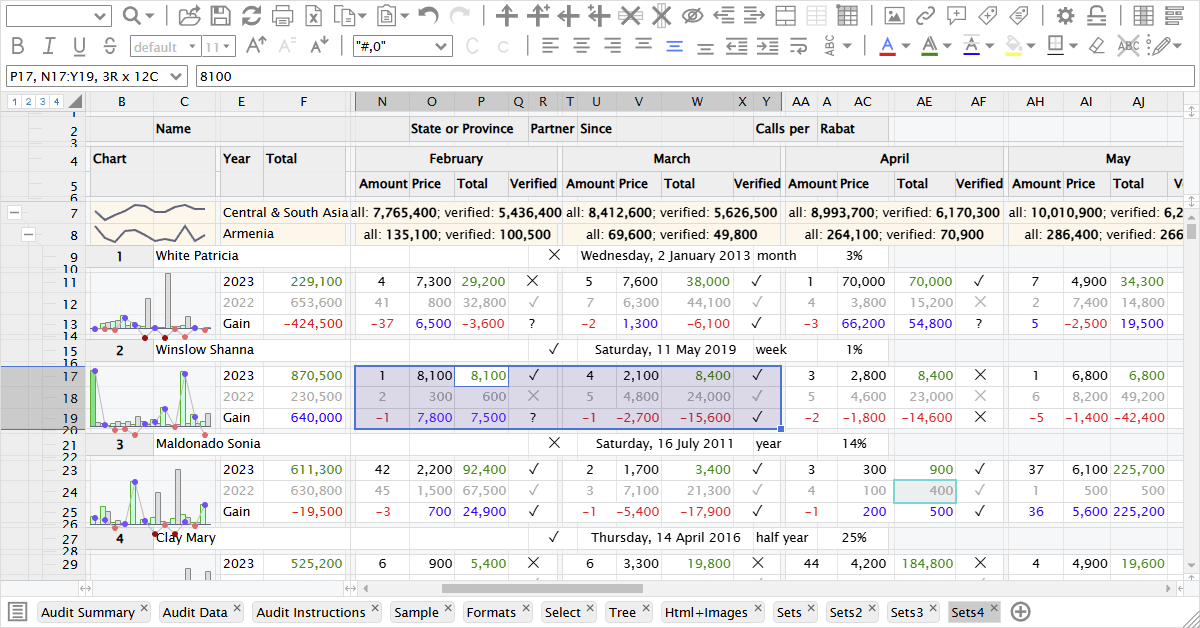Viewport: 1200px width, 628px height.
Task: Click the red text color swatch
Action: point(886,46)
